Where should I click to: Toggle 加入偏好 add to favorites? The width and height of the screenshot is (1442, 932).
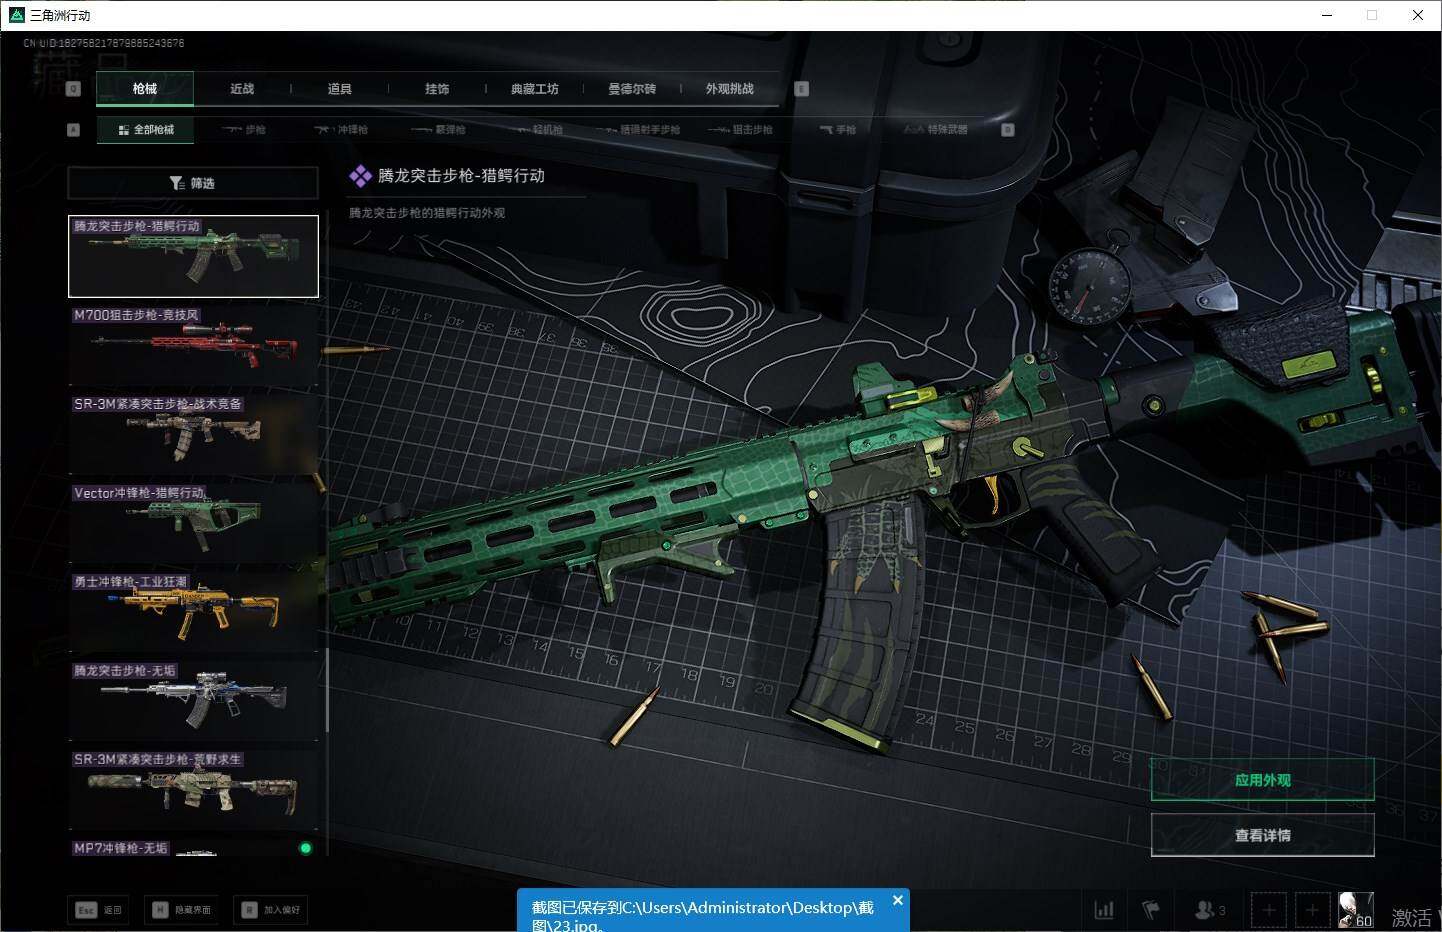(x=270, y=910)
